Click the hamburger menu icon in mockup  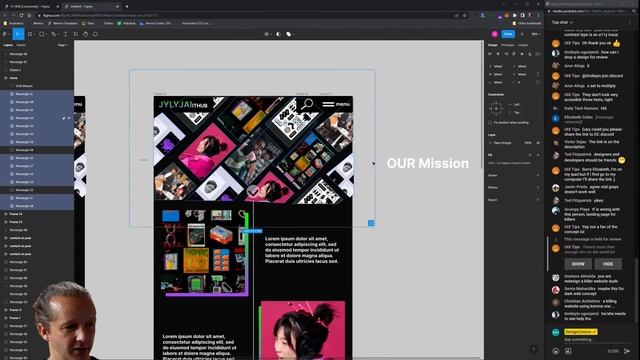pos(328,104)
